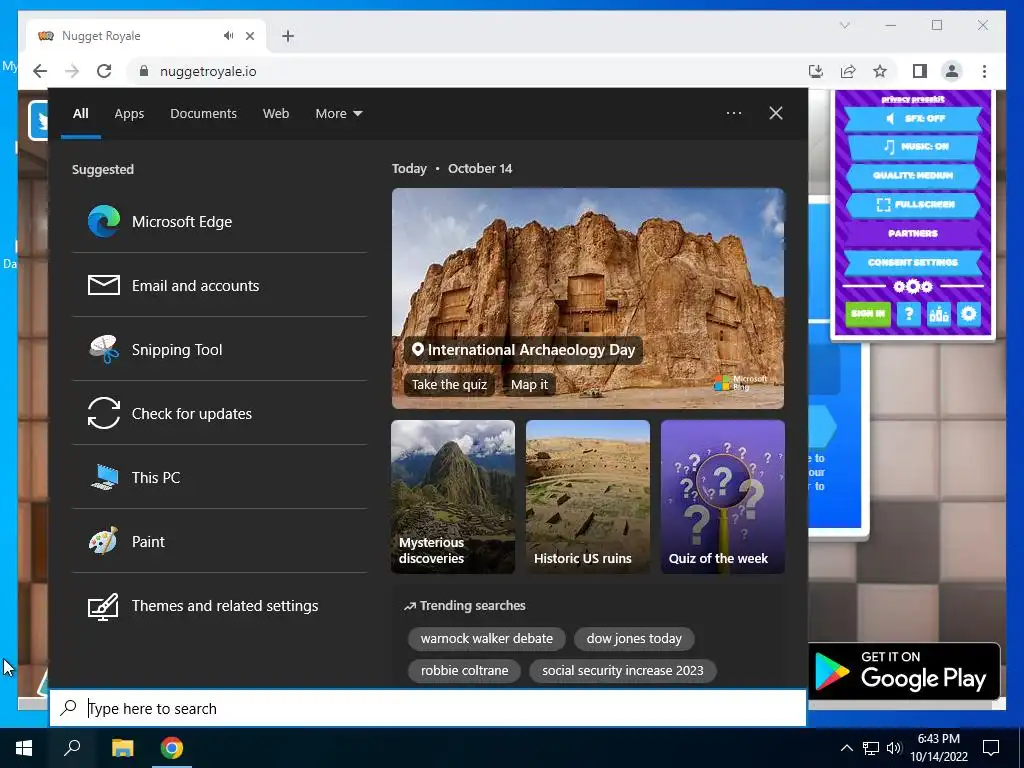1024x768 pixels.
Task: Search trending 'robbie coltrane'
Action: click(x=464, y=671)
